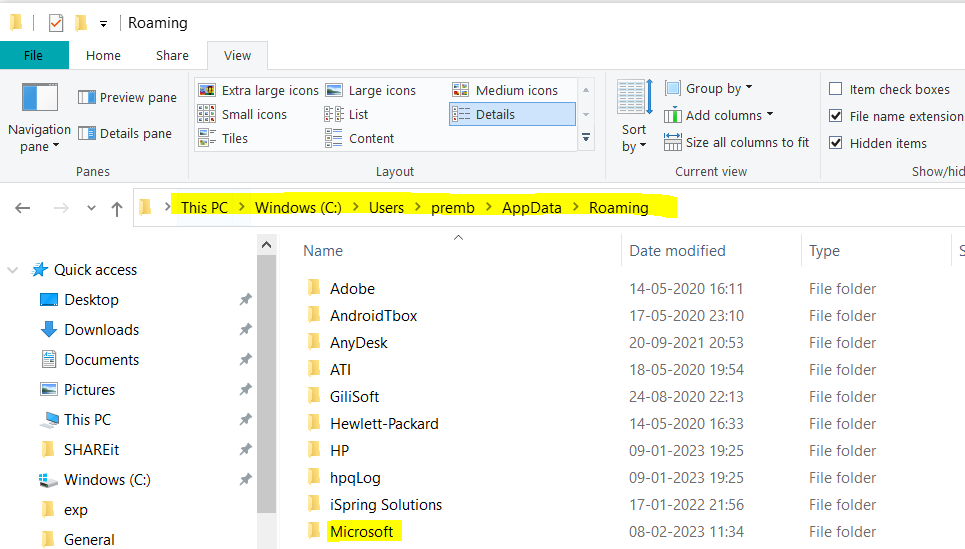Select the hpqLog folder
Image resolution: width=965 pixels, height=549 pixels.
point(354,478)
